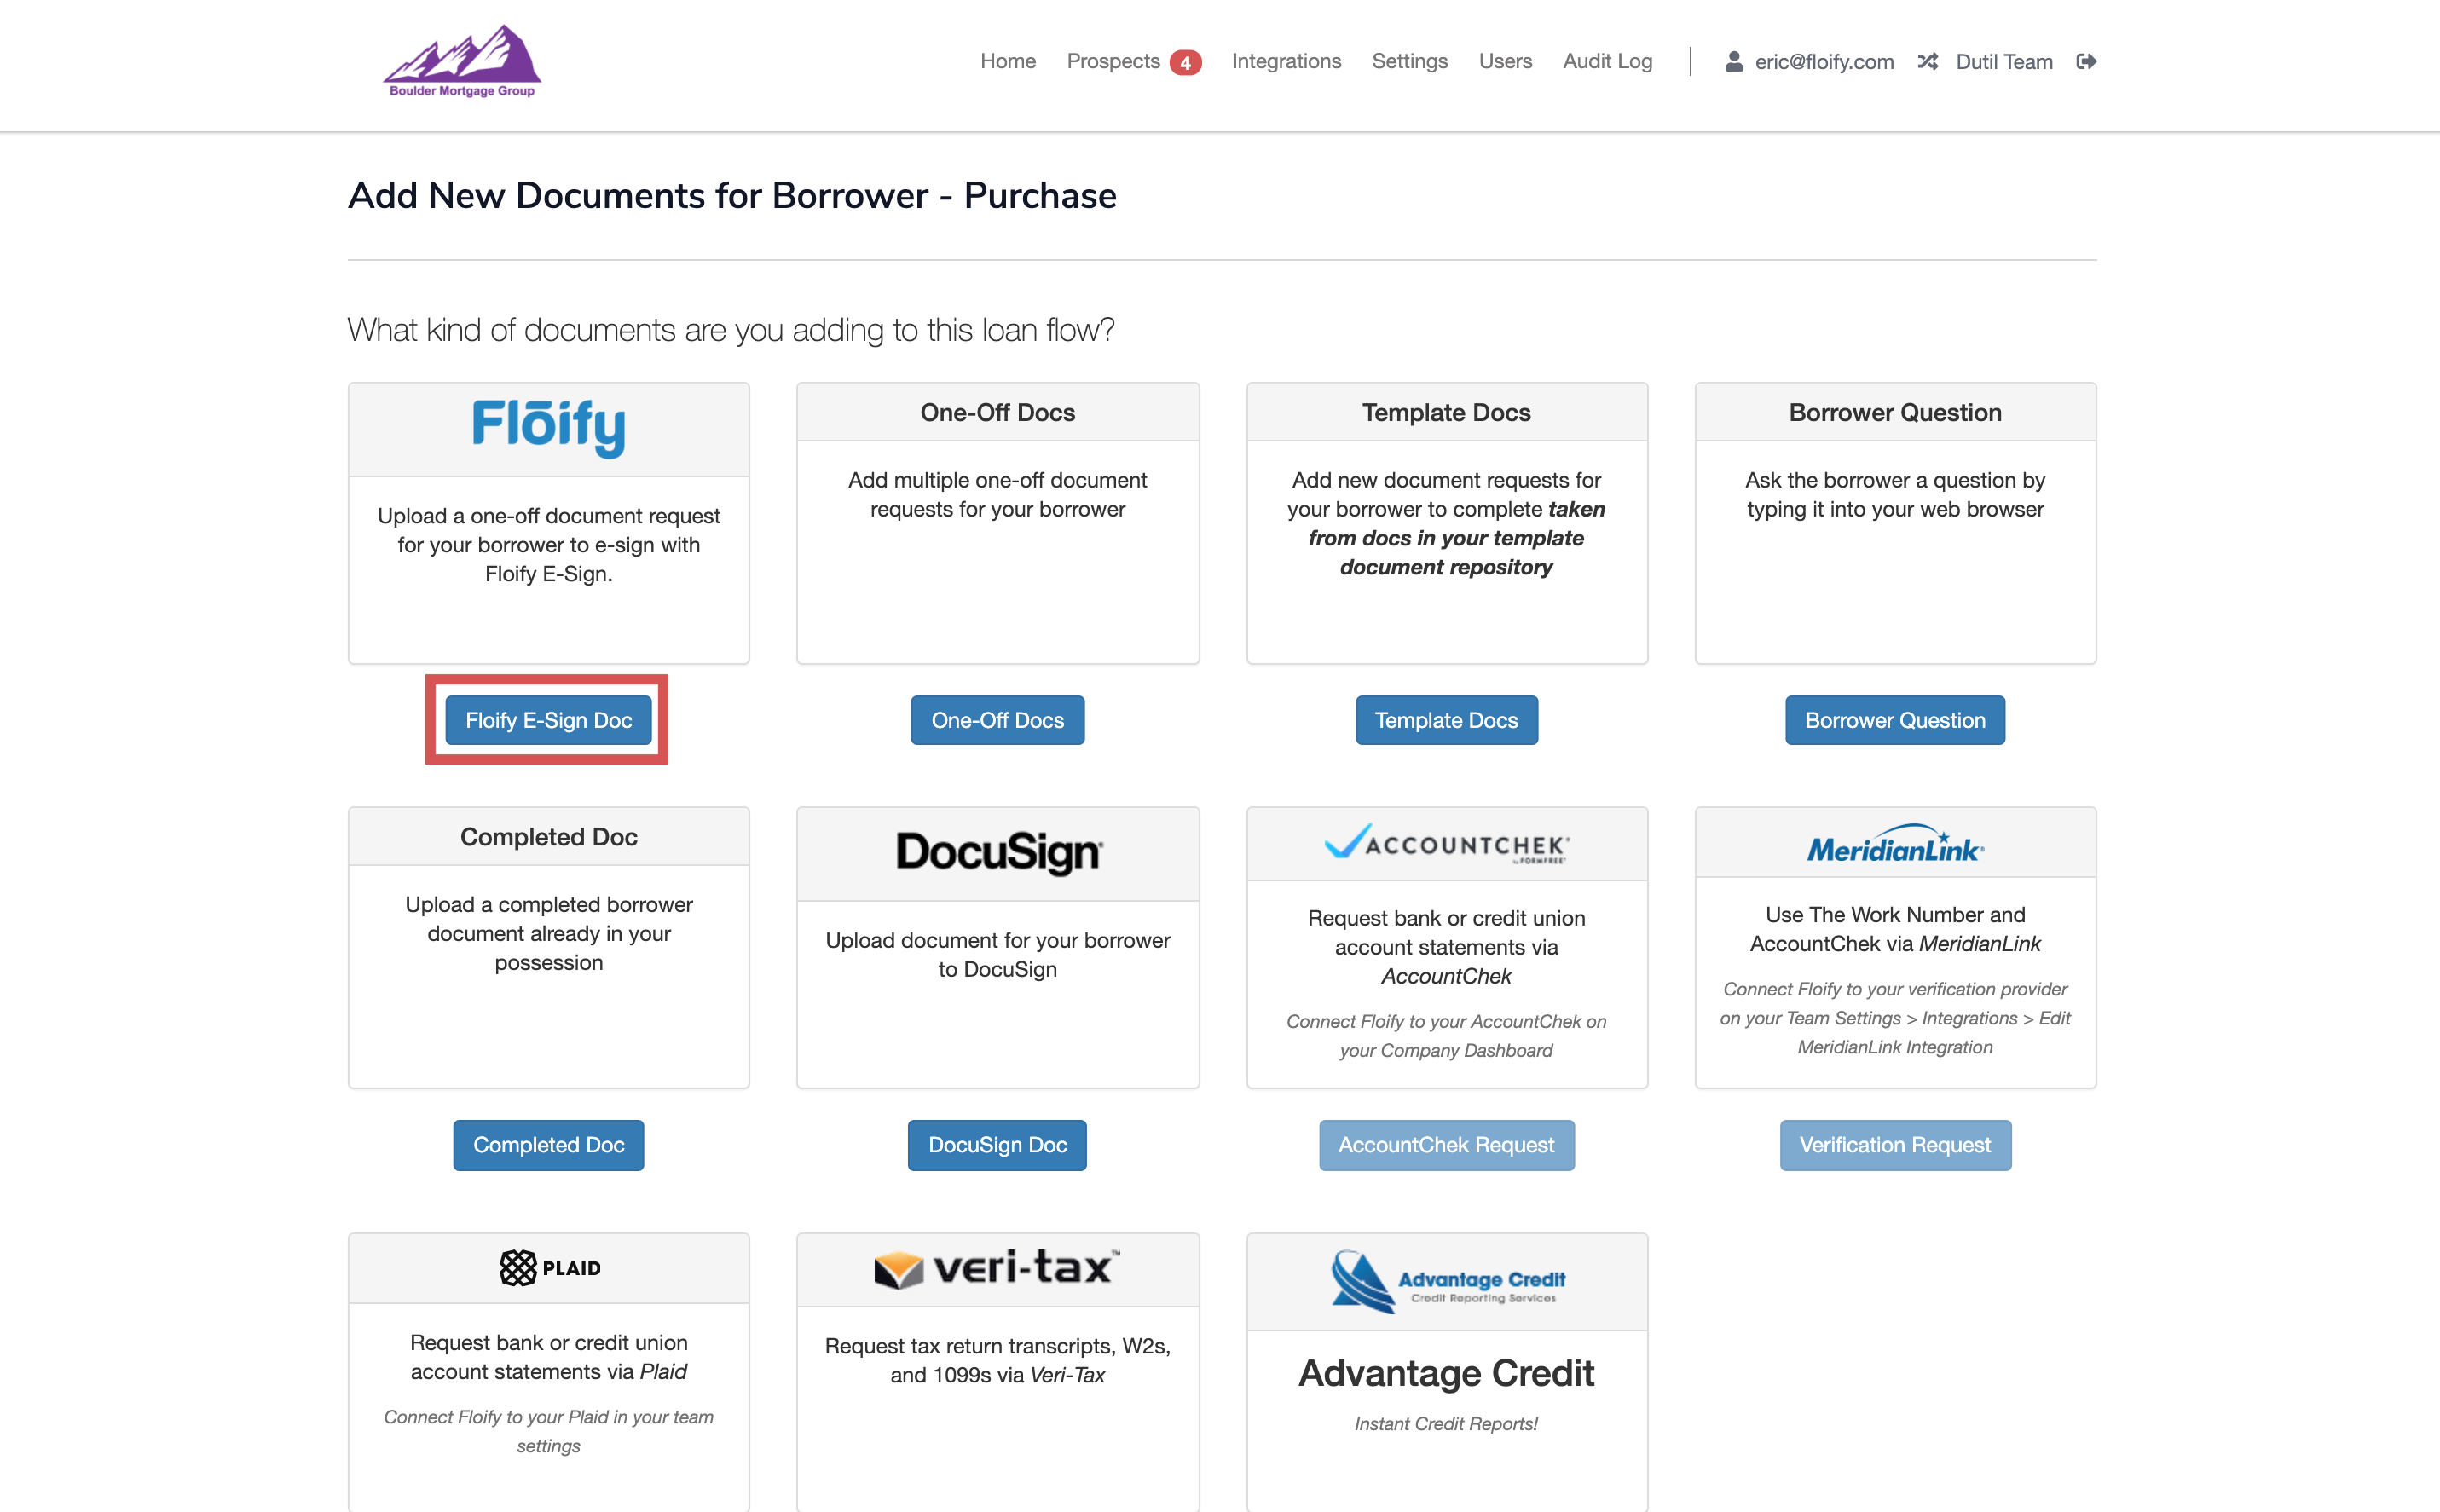Click the DocuSign logo
2440x1512 pixels.
tap(998, 853)
